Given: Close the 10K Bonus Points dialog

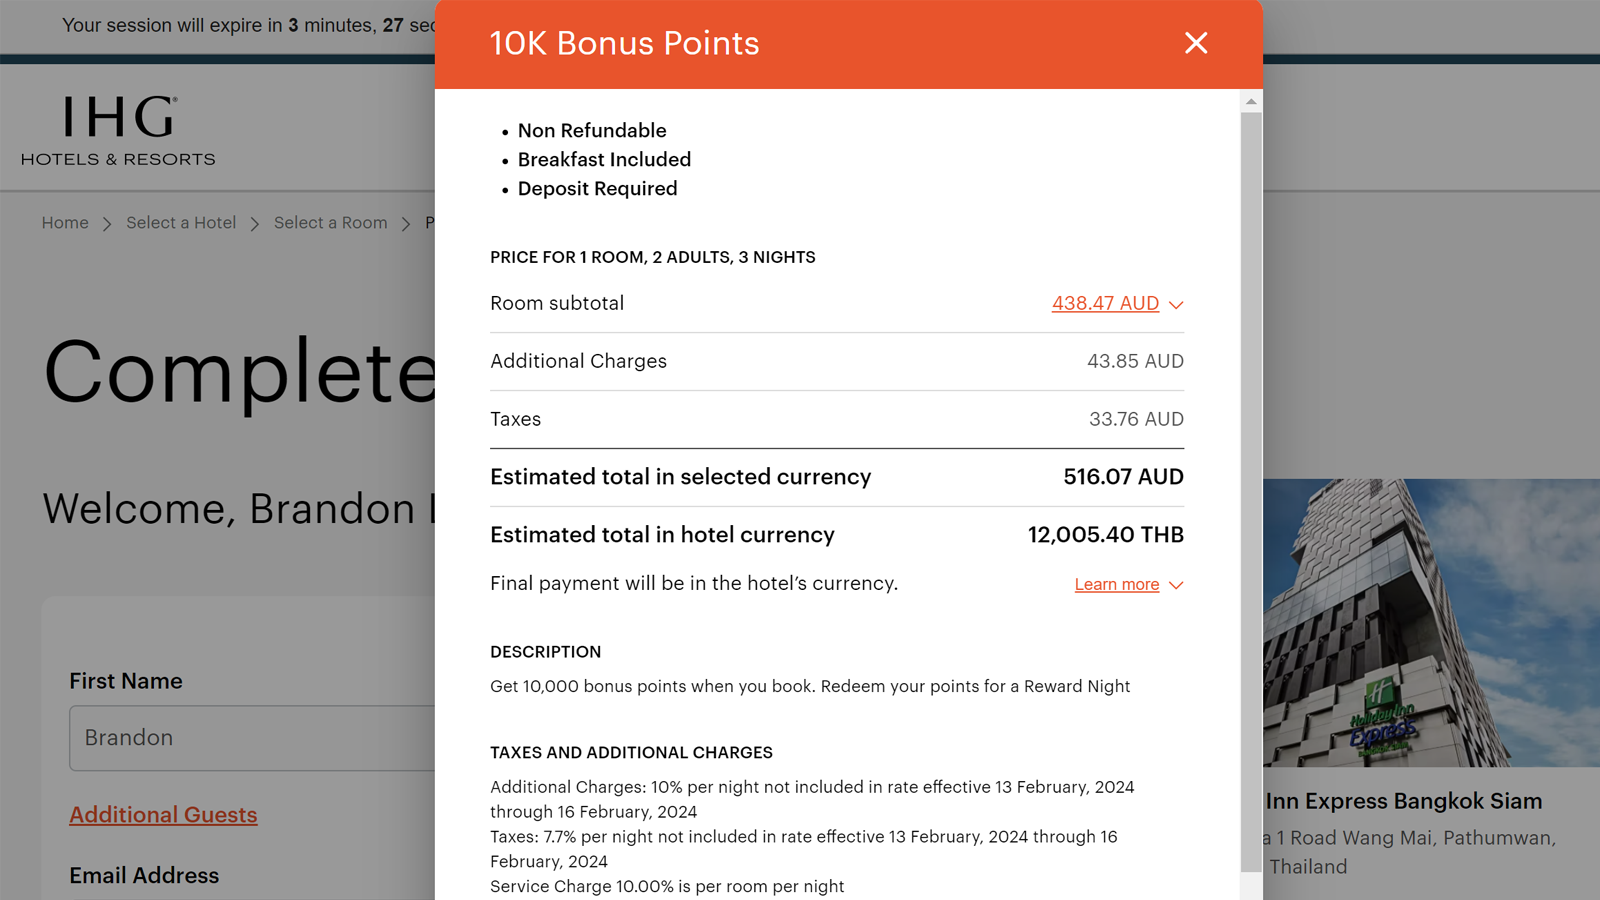Looking at the screenshot, I should [1196, 43].
